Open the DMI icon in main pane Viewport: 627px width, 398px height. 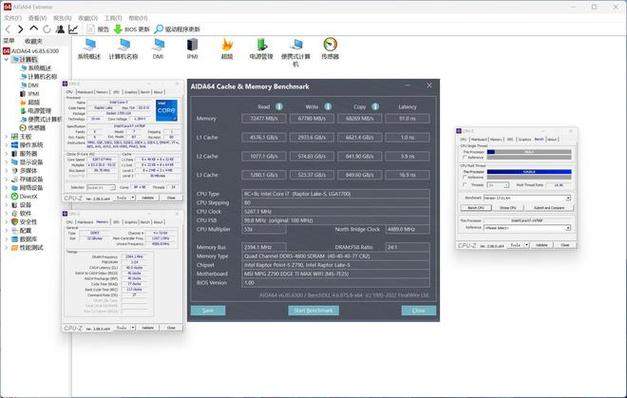pos(158,49)
